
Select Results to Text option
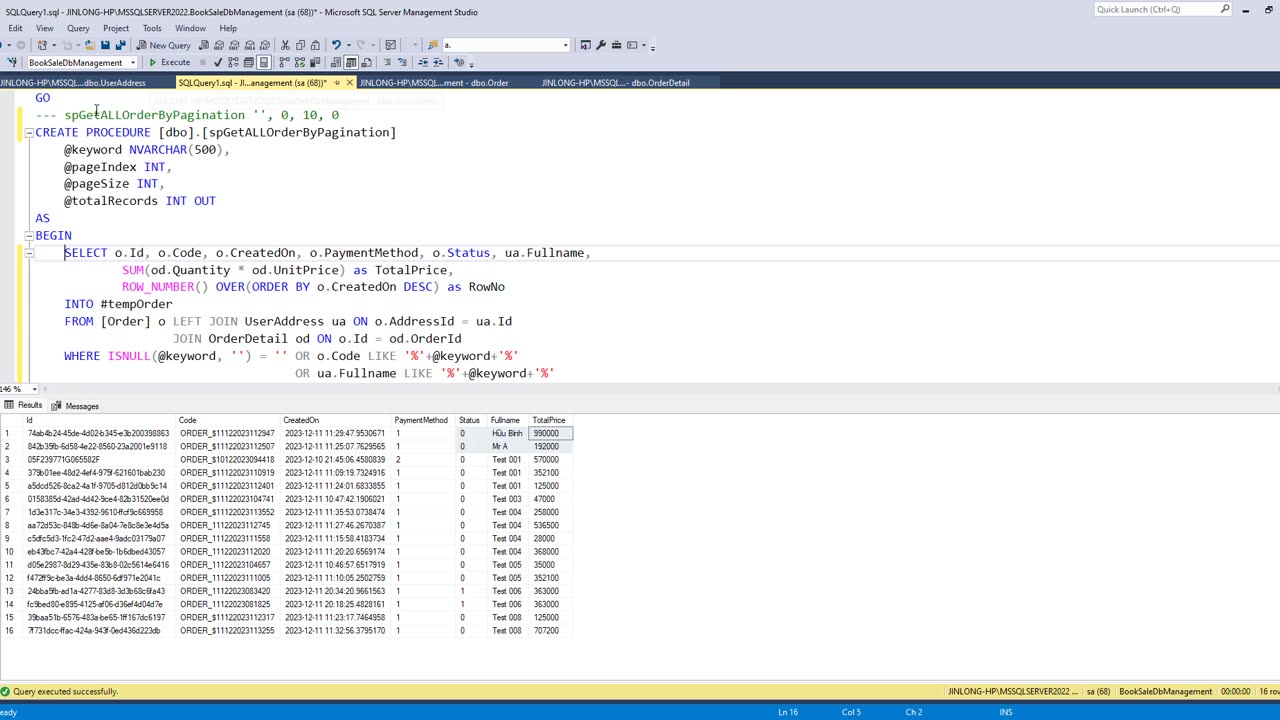335,62
